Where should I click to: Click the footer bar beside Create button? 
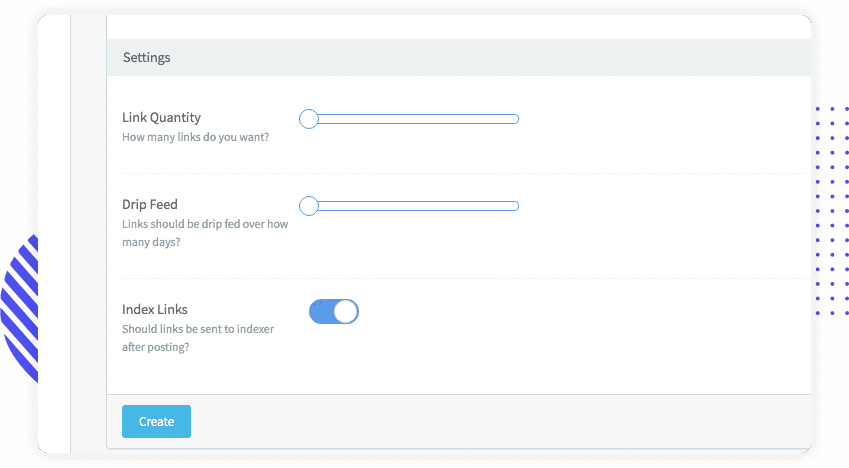(x=500, y=421)
